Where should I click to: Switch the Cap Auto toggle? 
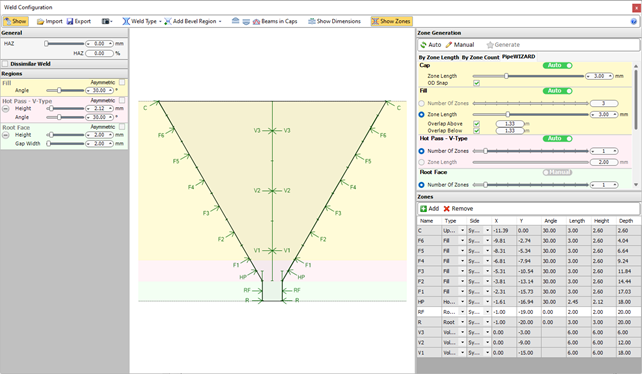[557, 66]
